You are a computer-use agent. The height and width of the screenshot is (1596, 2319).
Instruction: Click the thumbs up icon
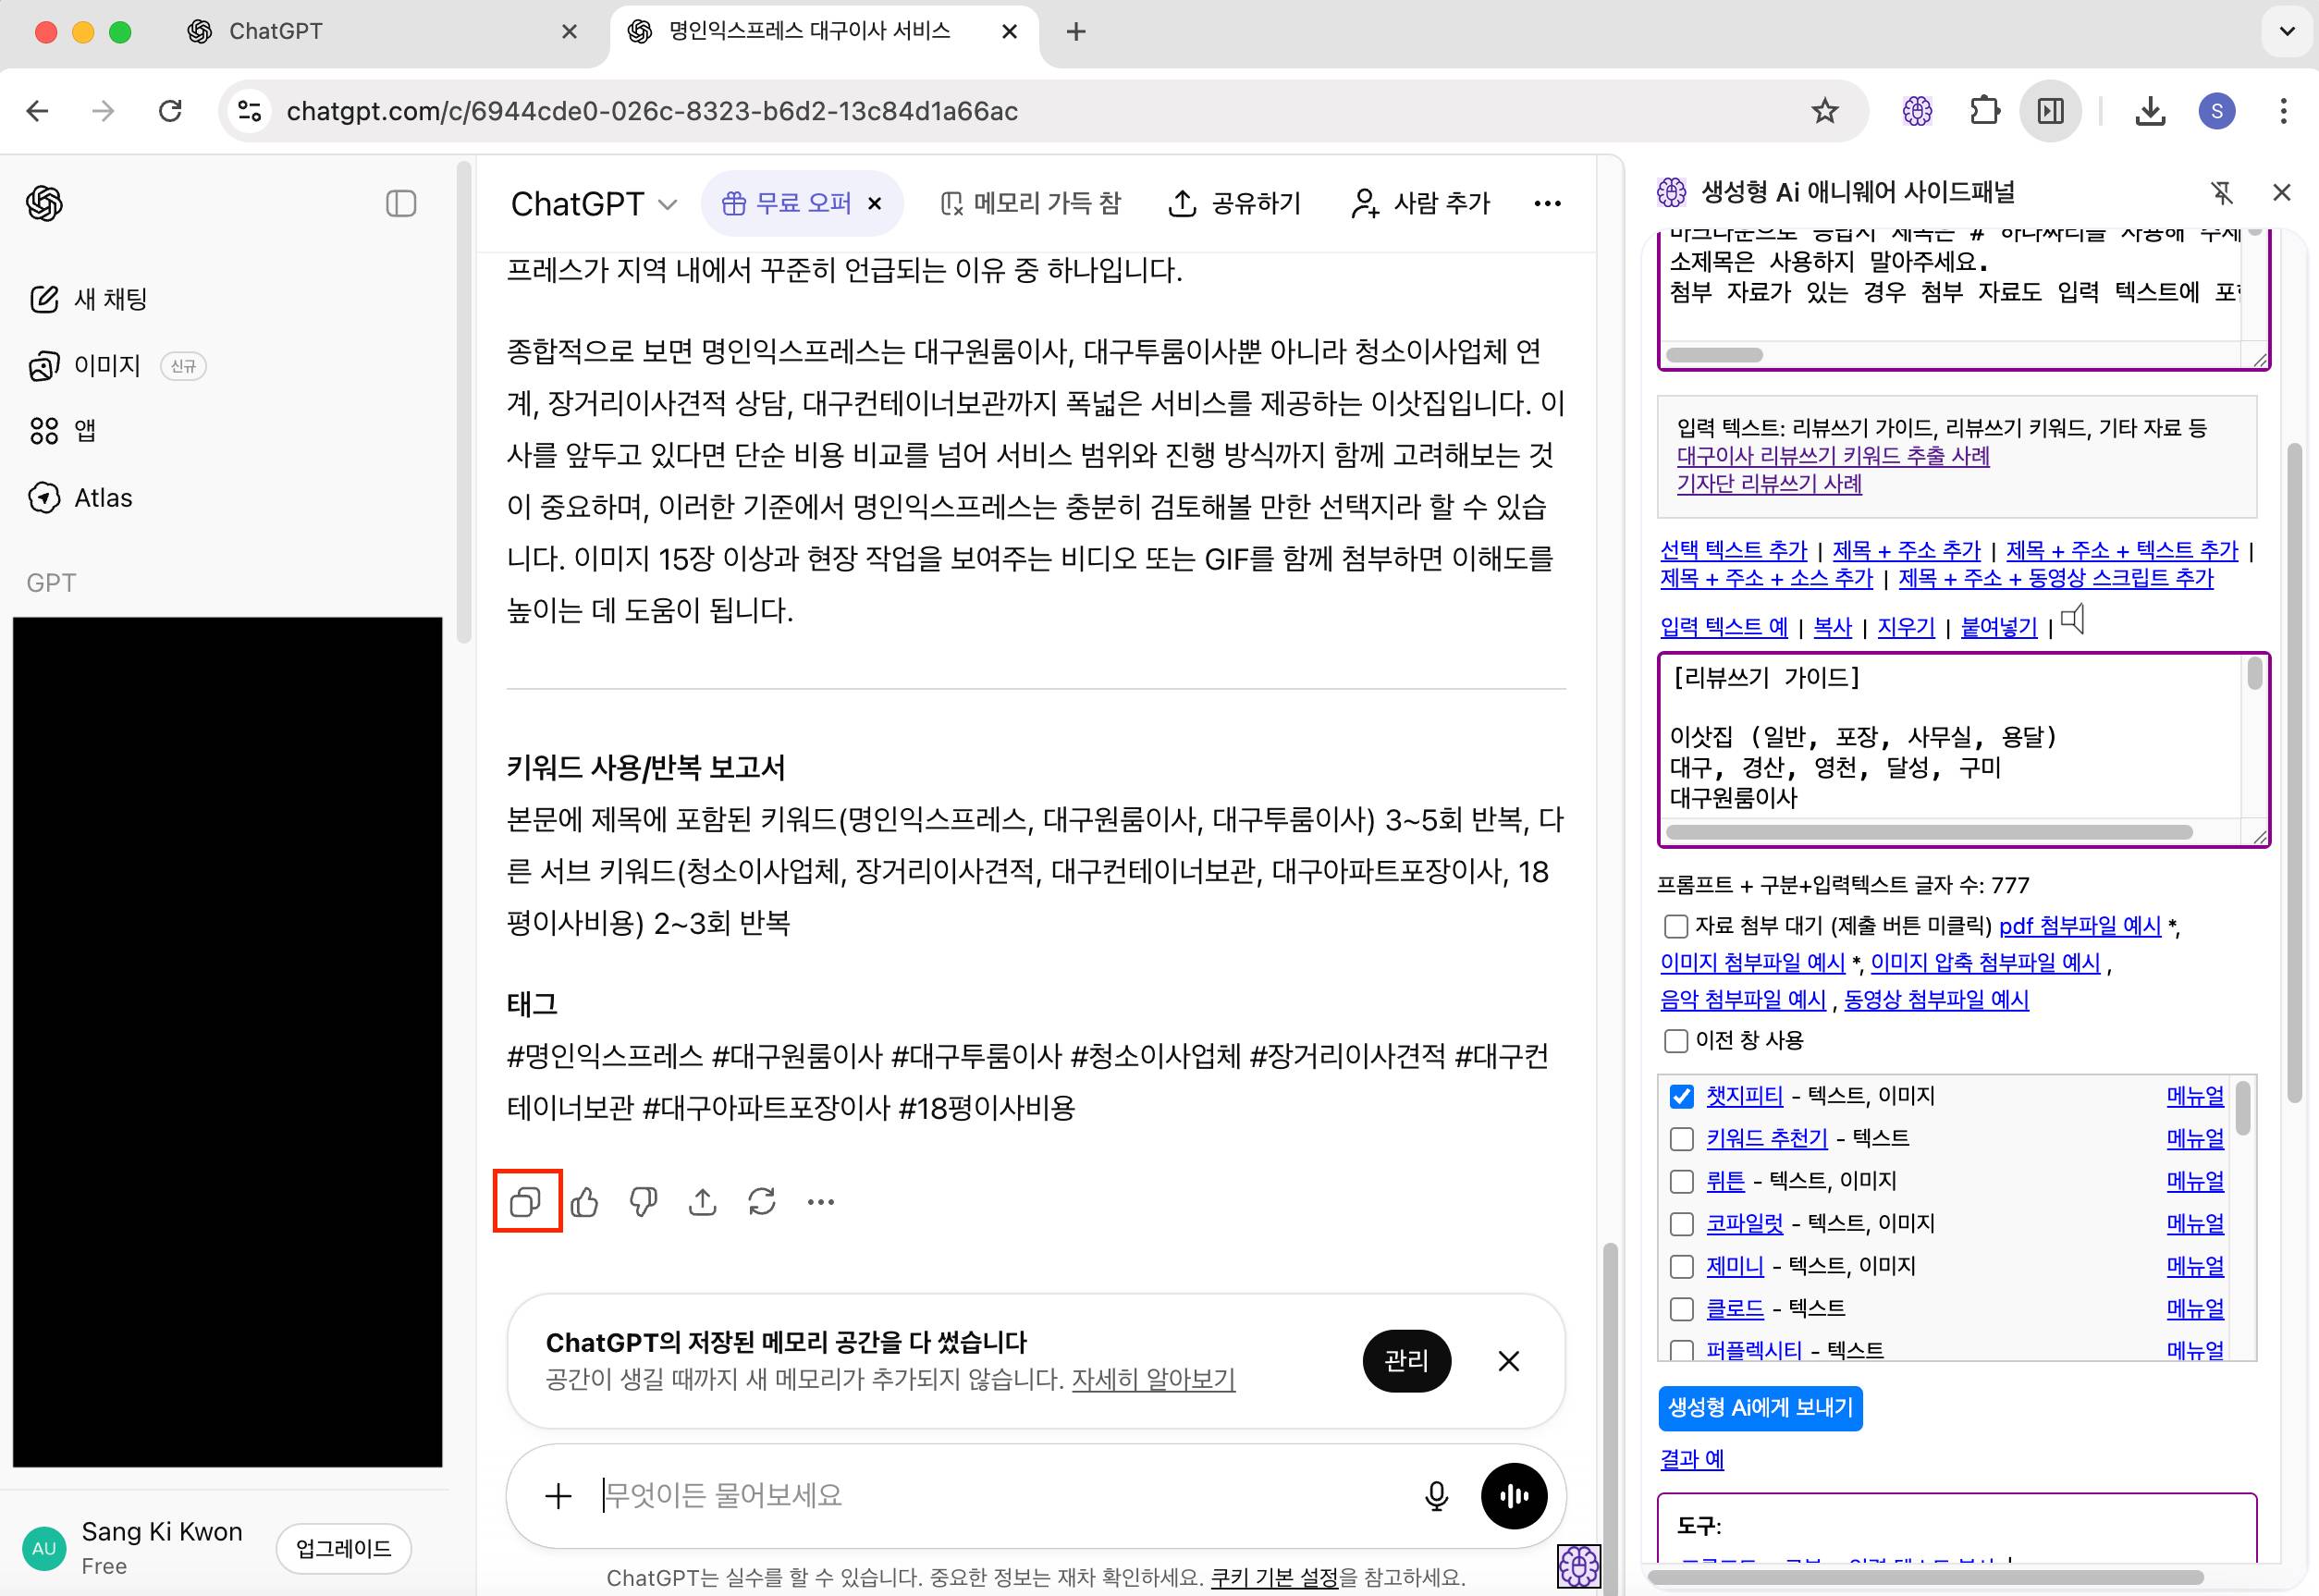point(585,1201)
